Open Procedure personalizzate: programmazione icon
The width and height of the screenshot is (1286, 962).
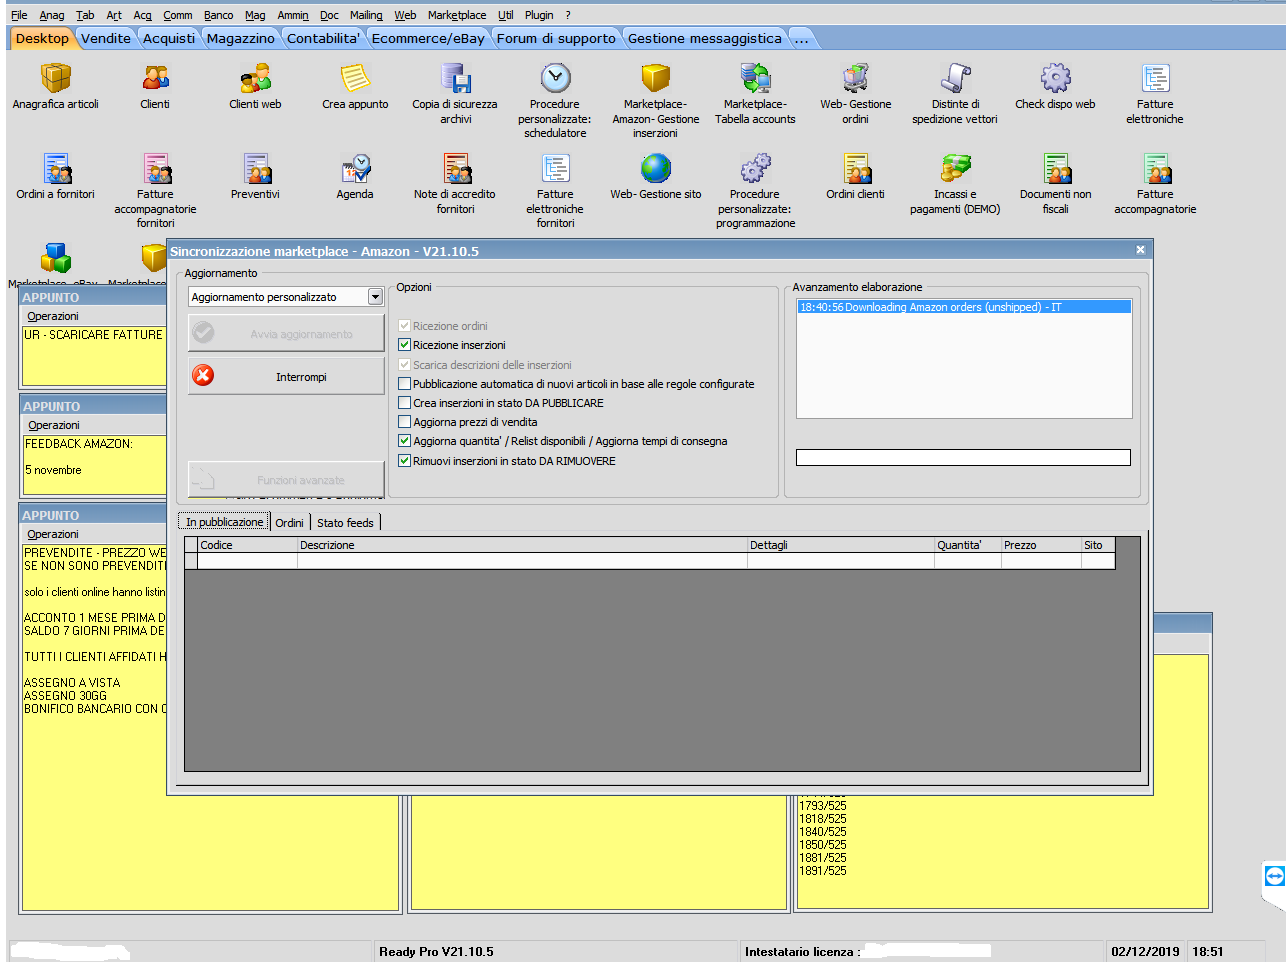pos(755,168)
